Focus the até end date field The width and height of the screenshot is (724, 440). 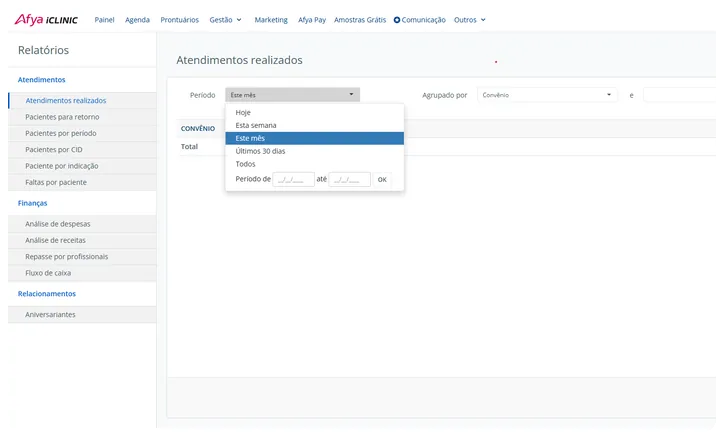(350, 179)
